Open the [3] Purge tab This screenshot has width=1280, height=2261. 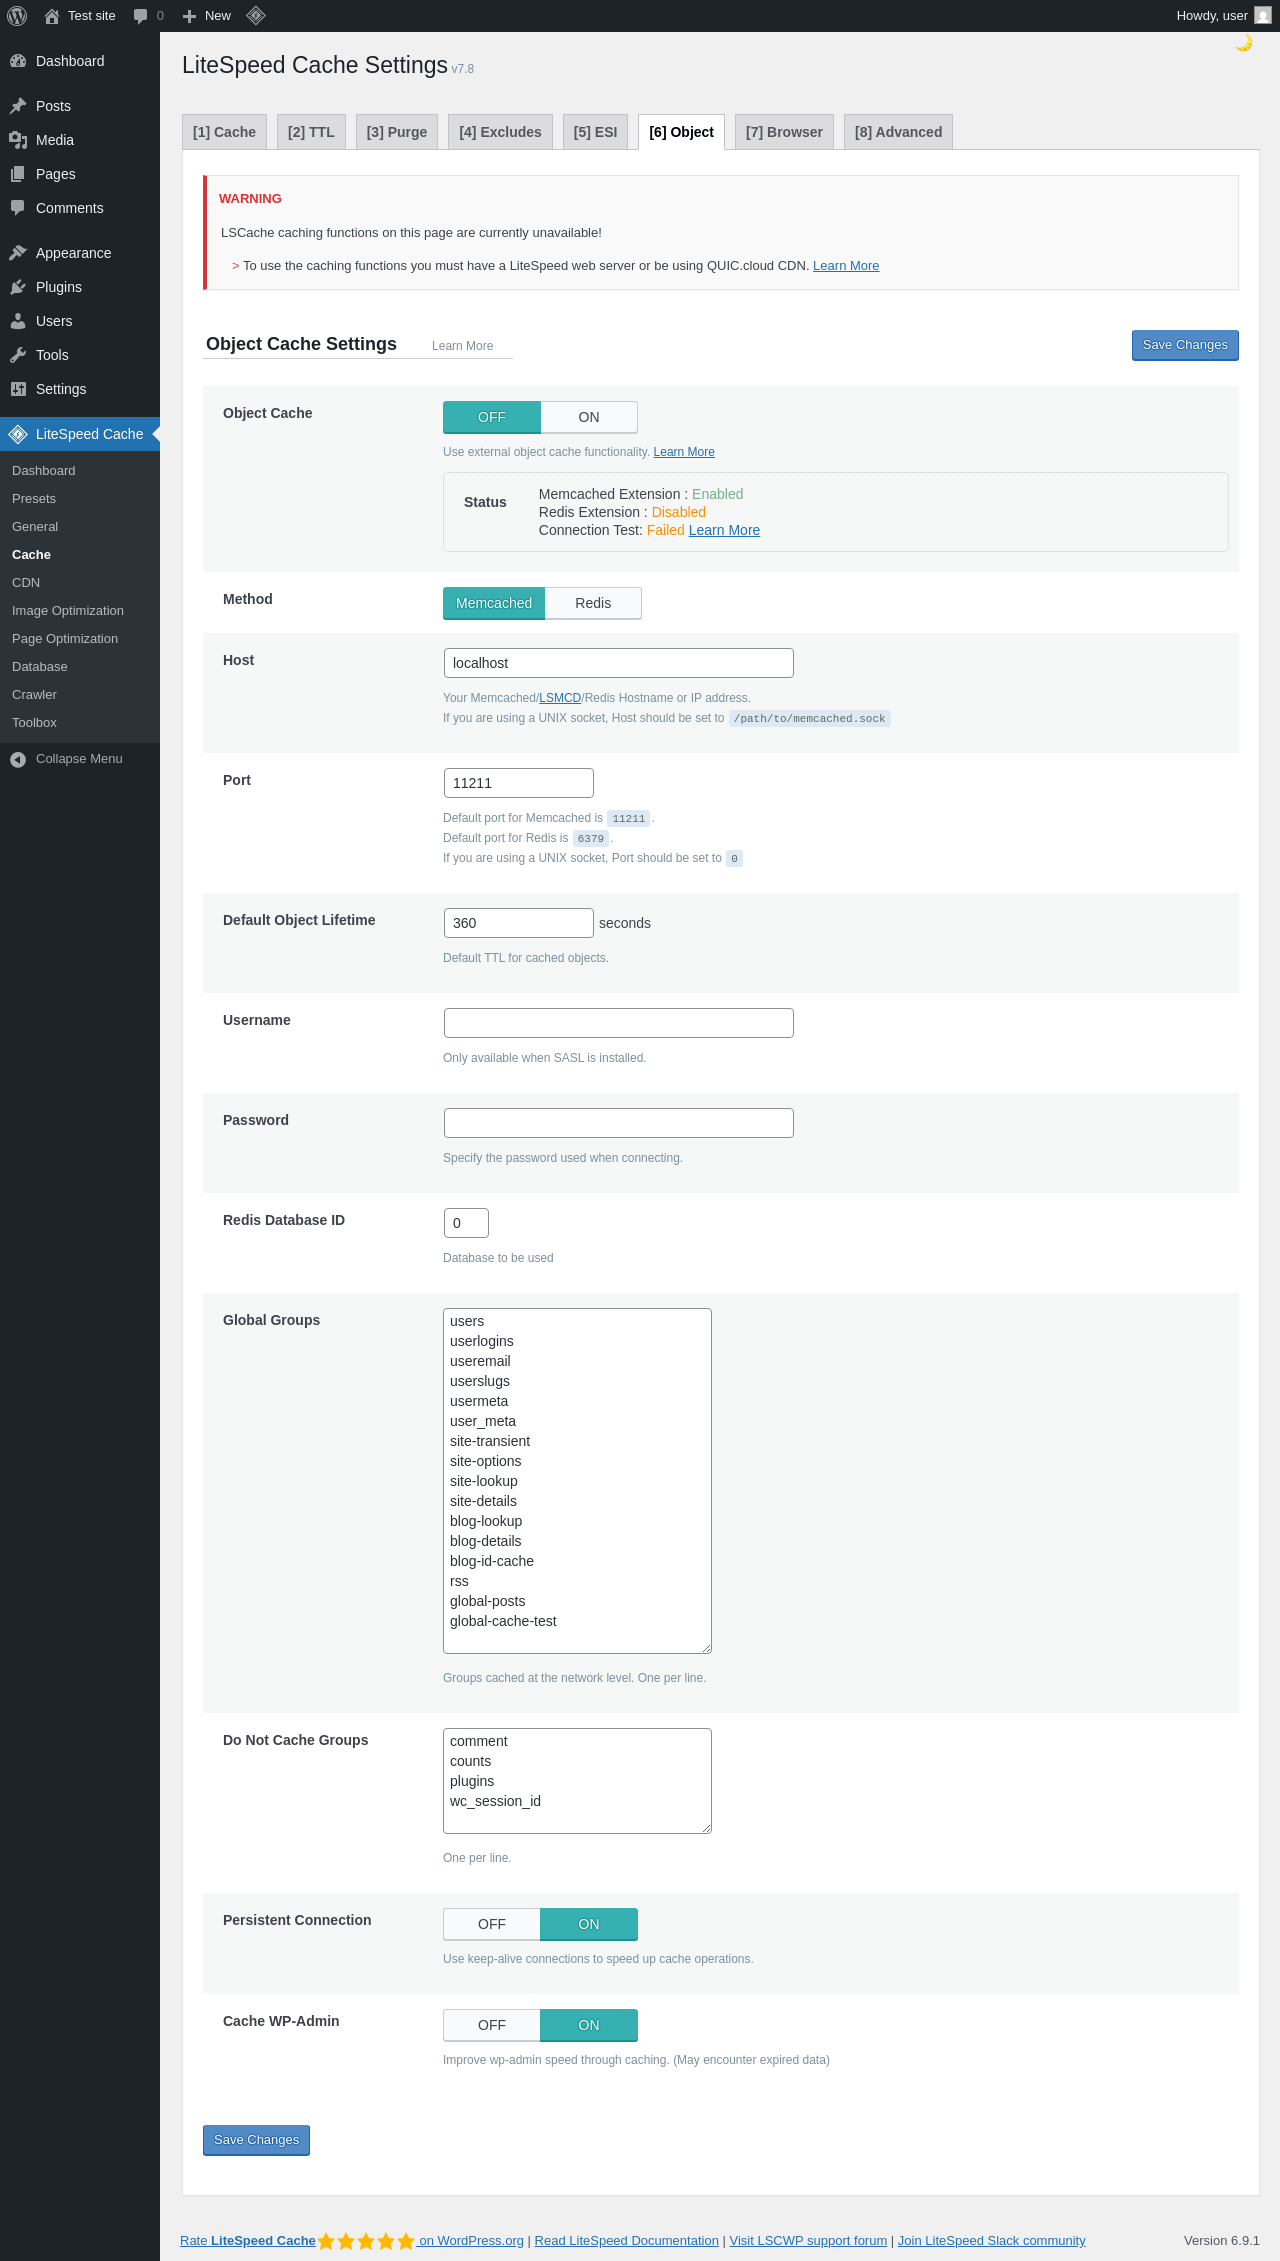(x=397, y=132)
